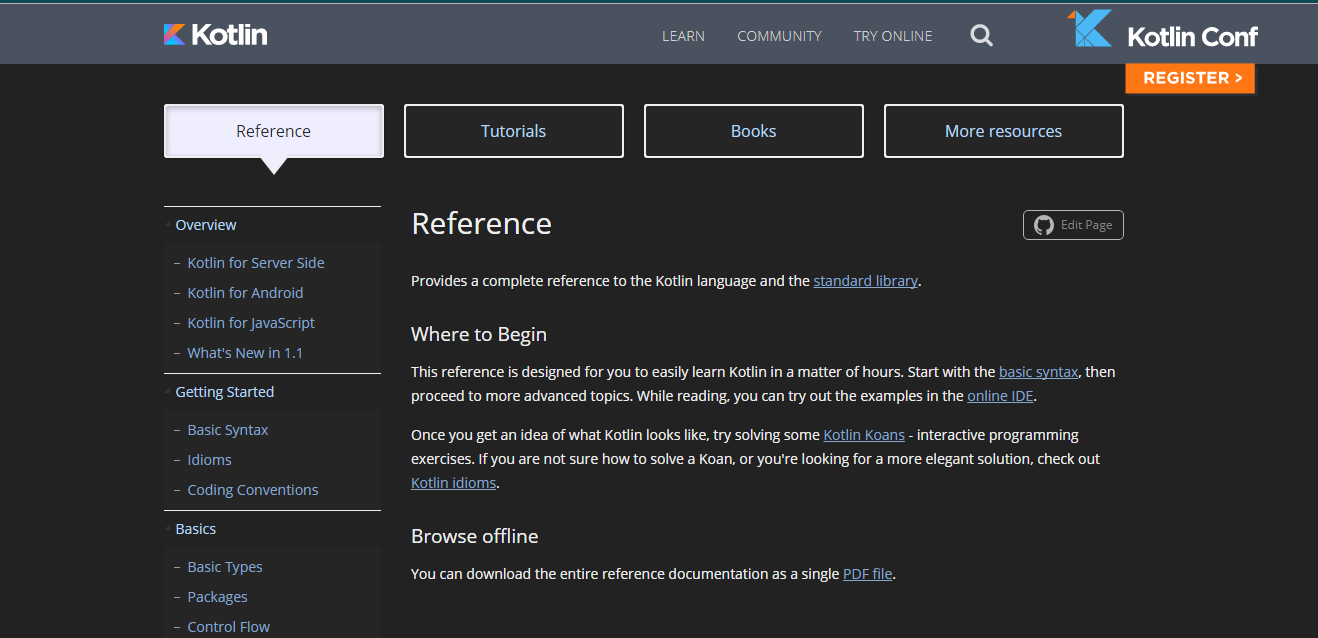Image resolution: width=1318 pixels, height=638 pixels.
Task: Open Kotlin for Android page
Action: point(245,293)
